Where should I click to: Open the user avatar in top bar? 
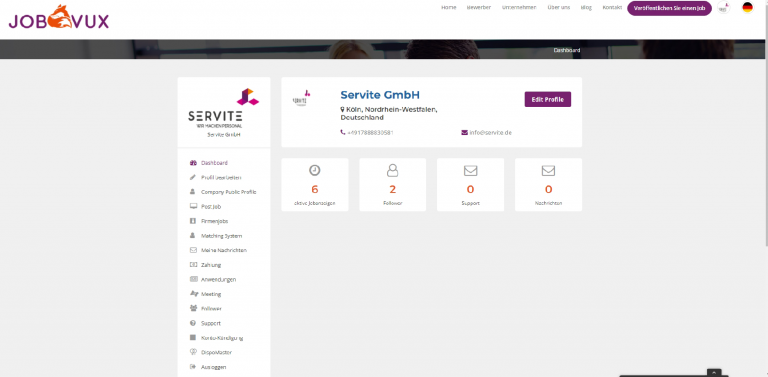(723, 7)
